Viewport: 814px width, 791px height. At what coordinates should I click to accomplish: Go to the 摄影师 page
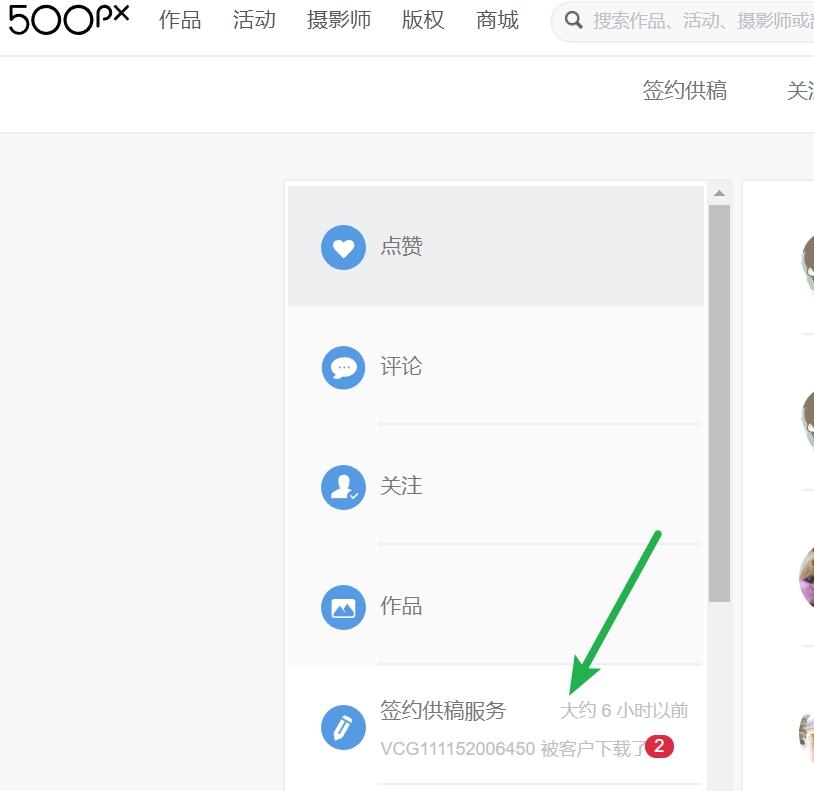338,20
